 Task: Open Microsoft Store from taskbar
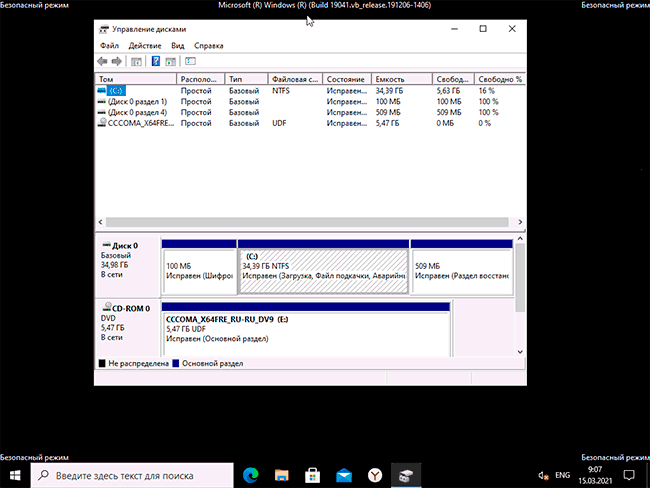pyautogui.click(x=313, y=475)
